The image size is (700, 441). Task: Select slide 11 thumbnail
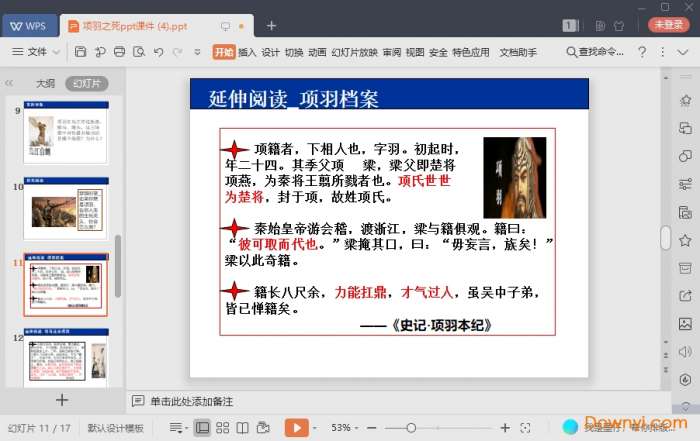(66, 284)
